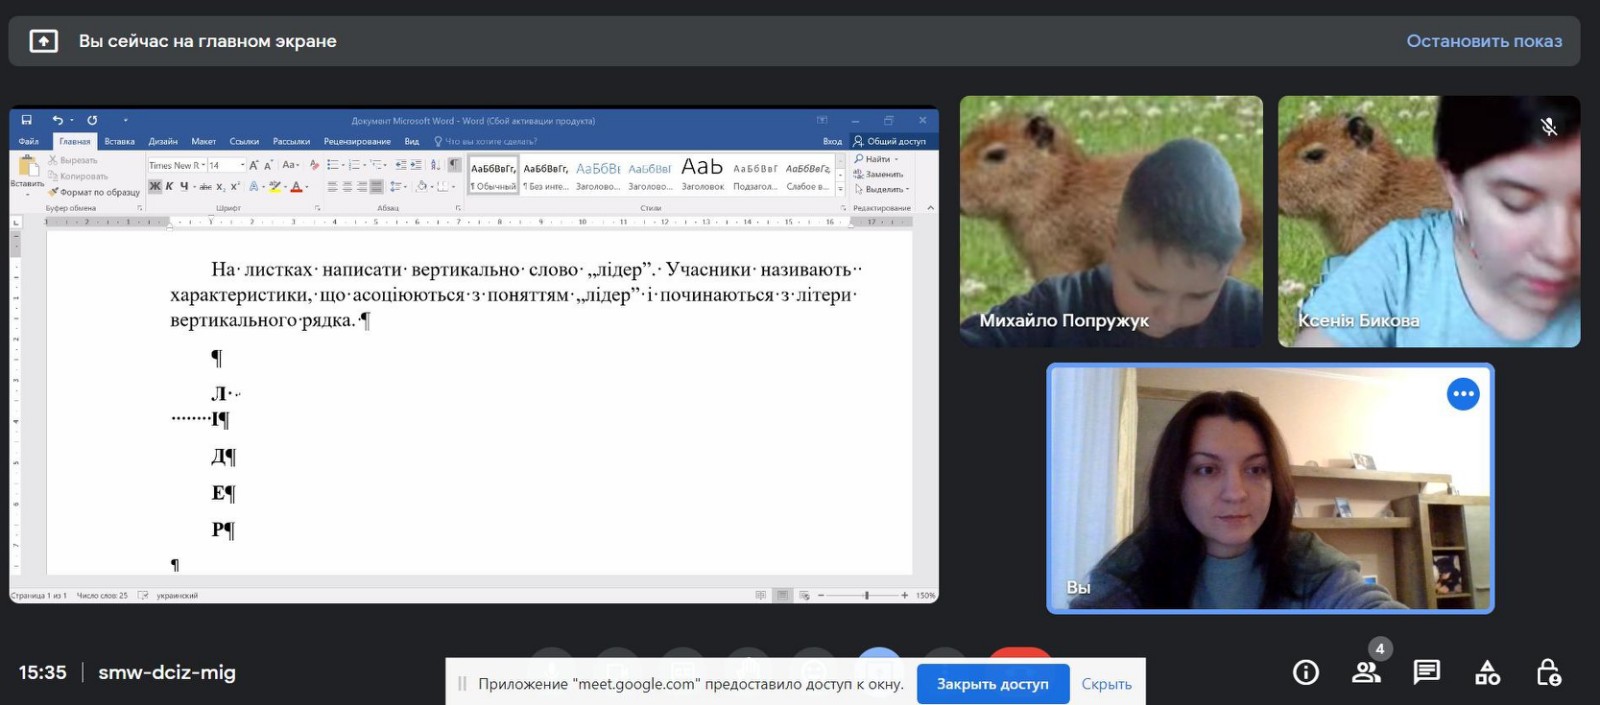Toggle bold formatting in Word ribbon

pyautogui.click(x=155, y=187)
